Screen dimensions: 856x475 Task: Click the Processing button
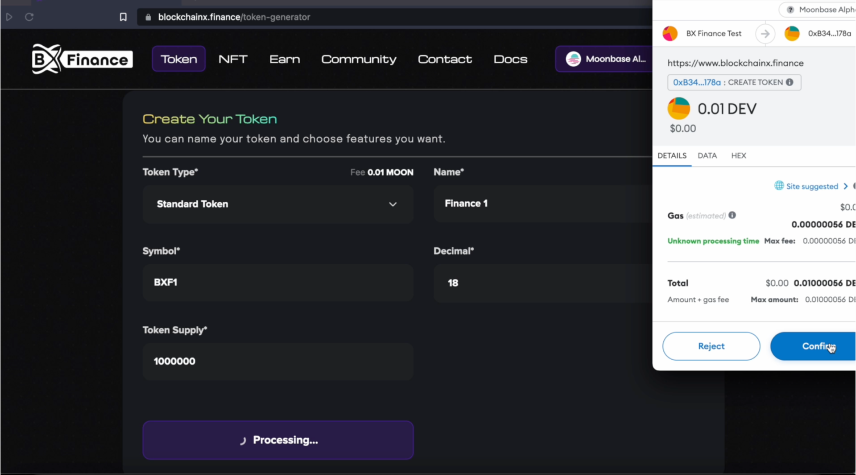pos(278,440)
